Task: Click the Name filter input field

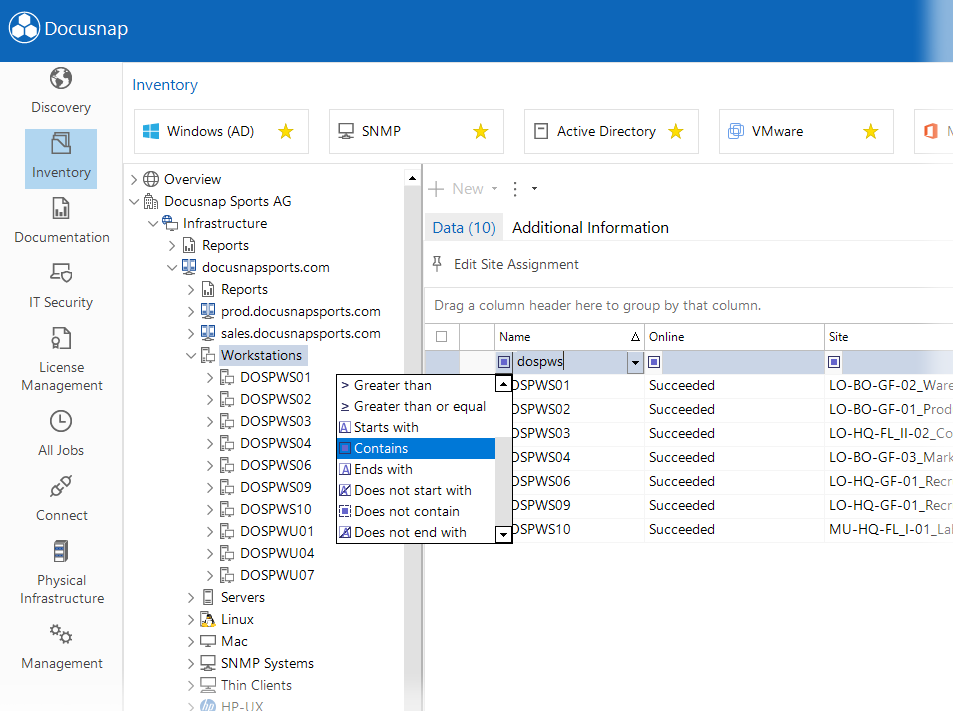Action: point(570,362)
